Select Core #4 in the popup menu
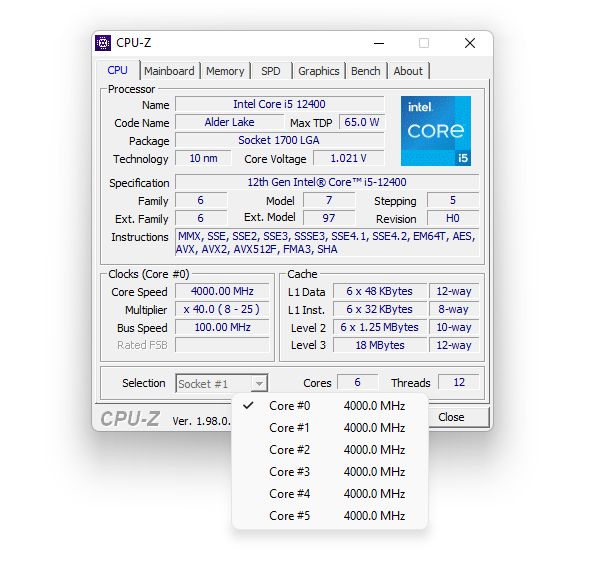The image size is (600, 570). click(x=329, y=494)
